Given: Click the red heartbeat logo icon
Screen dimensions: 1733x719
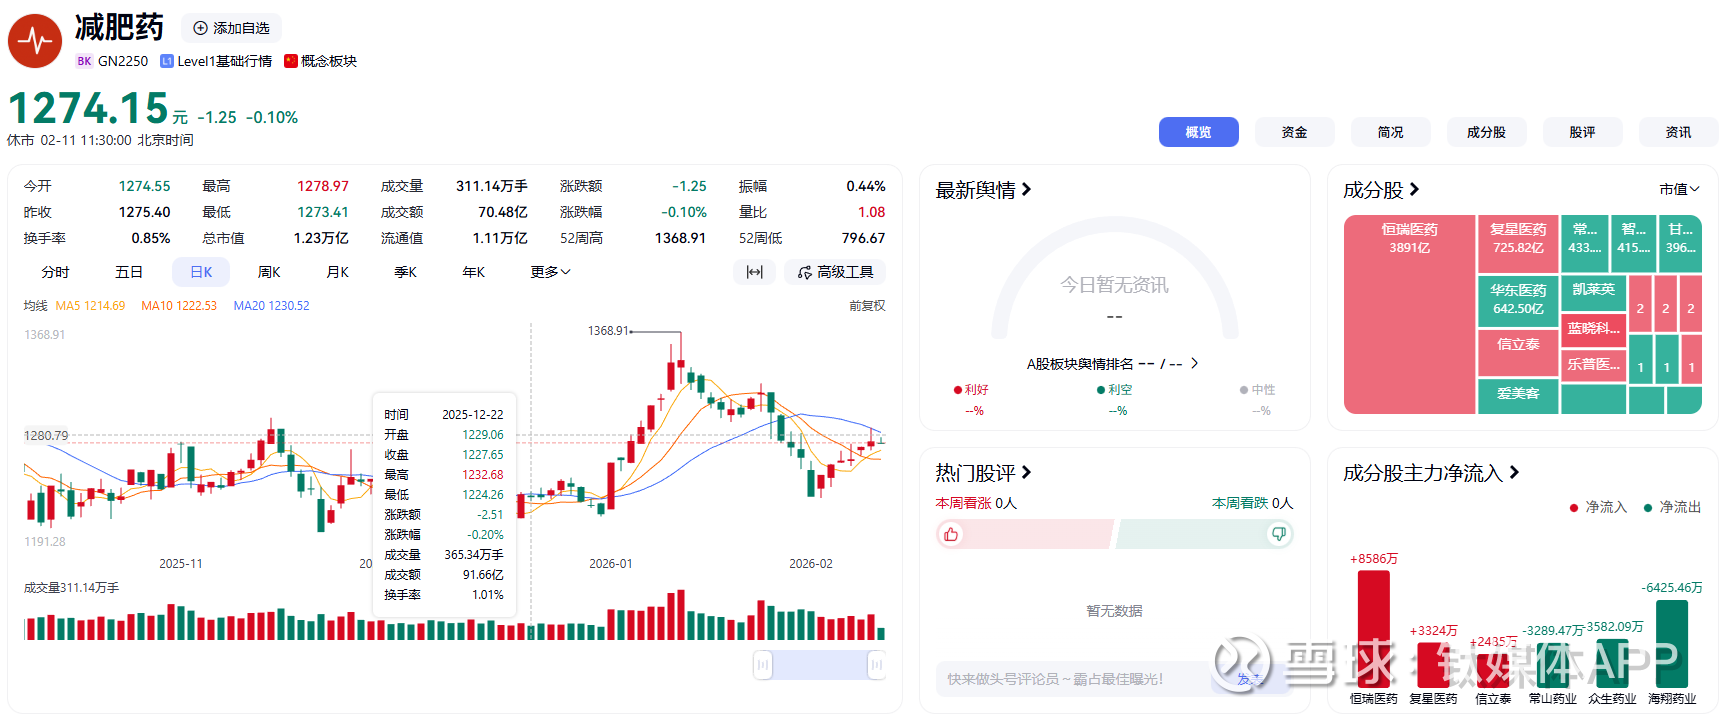Looking at the screenshot, I should tap(35, 41).
